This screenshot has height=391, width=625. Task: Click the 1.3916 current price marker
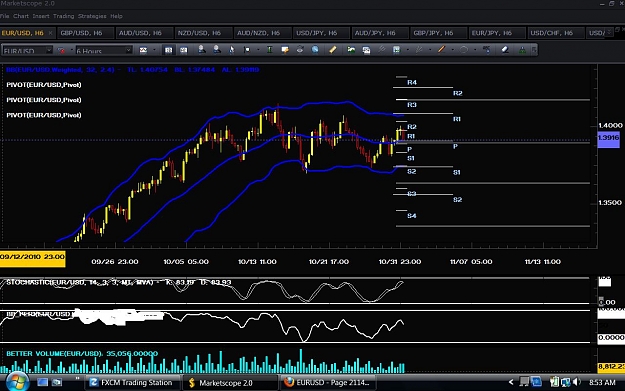pyautogui.click(x=609, y=138)
